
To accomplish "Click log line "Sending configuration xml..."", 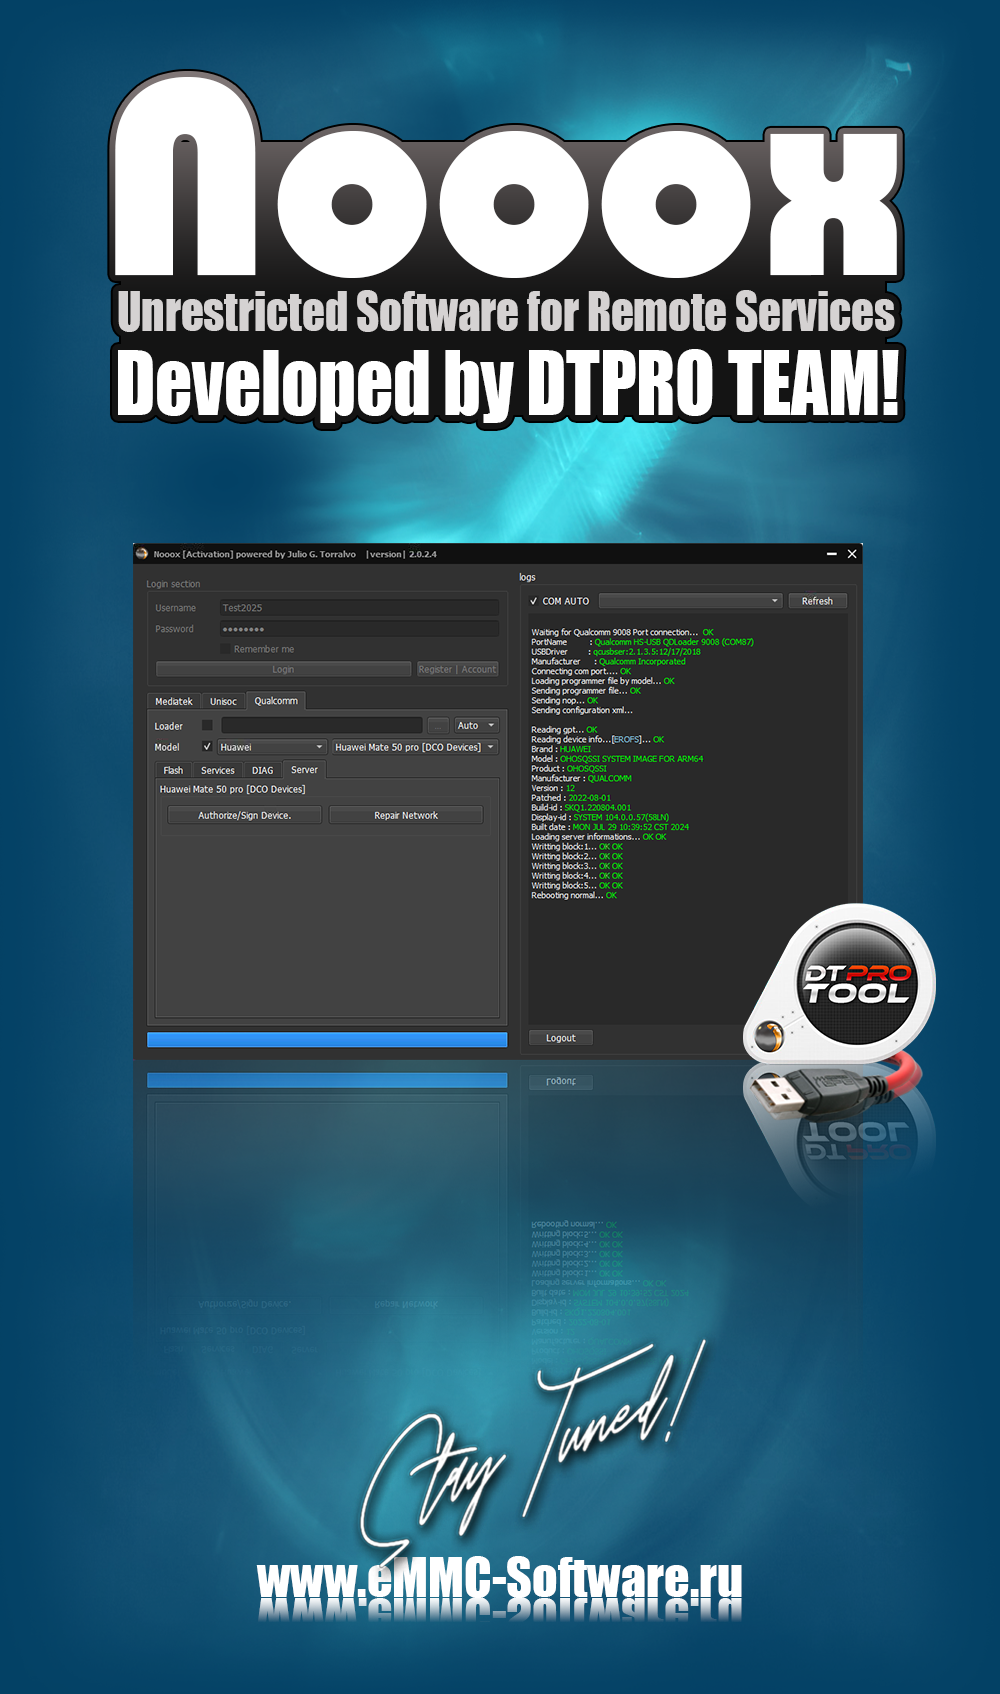I will coord(582,710).
